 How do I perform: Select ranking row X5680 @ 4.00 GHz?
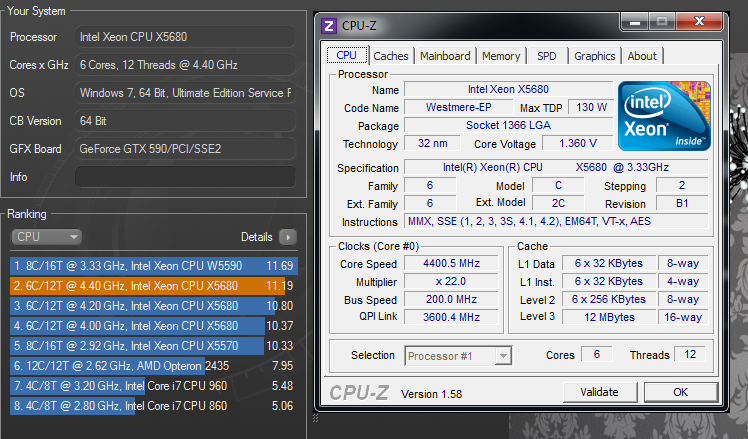click(154, 326)
